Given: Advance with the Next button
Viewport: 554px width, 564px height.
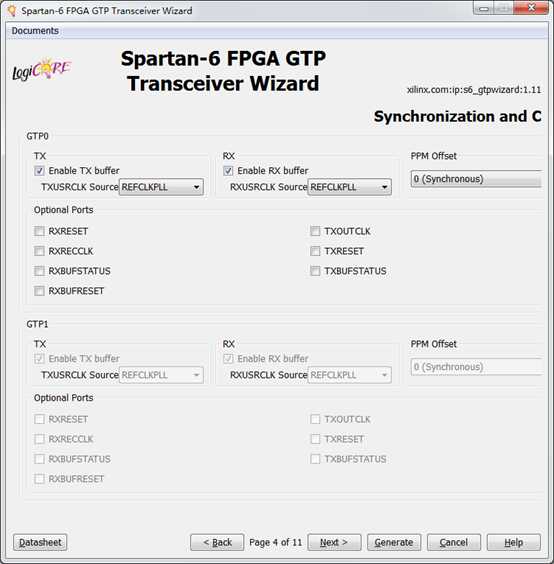Looking at the screenshot, I should (334, 542).
